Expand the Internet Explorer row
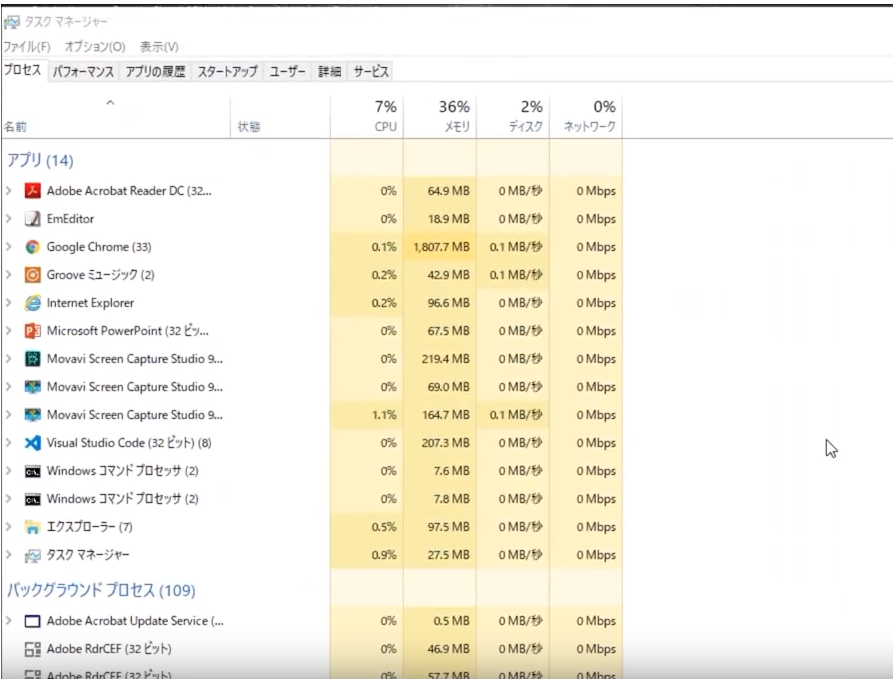Viewport: 893px width, 679px height. click(x=9, y=302)
